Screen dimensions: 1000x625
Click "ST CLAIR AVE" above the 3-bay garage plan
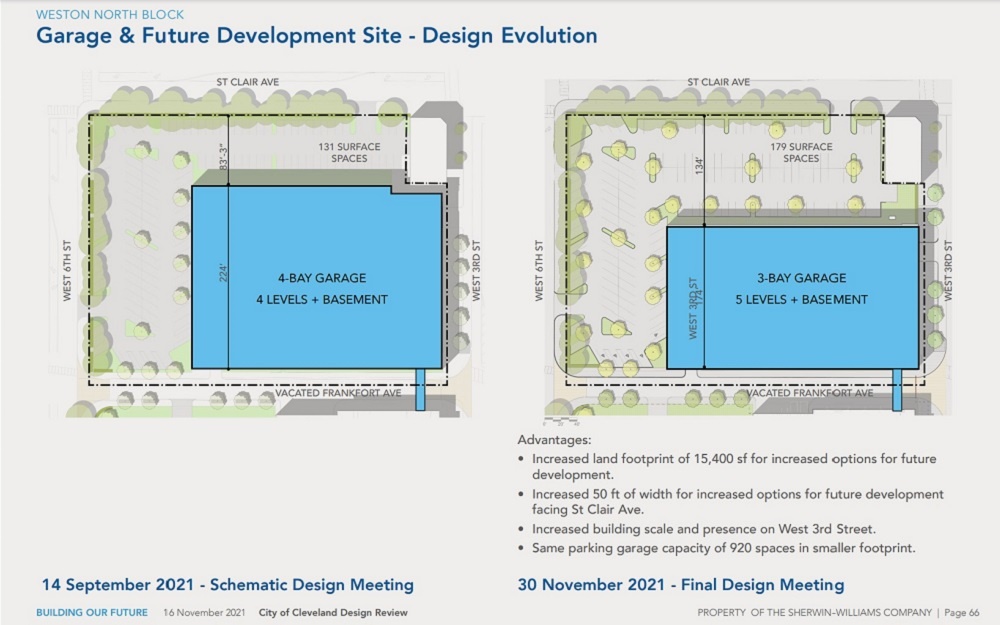tap(719, 82)
